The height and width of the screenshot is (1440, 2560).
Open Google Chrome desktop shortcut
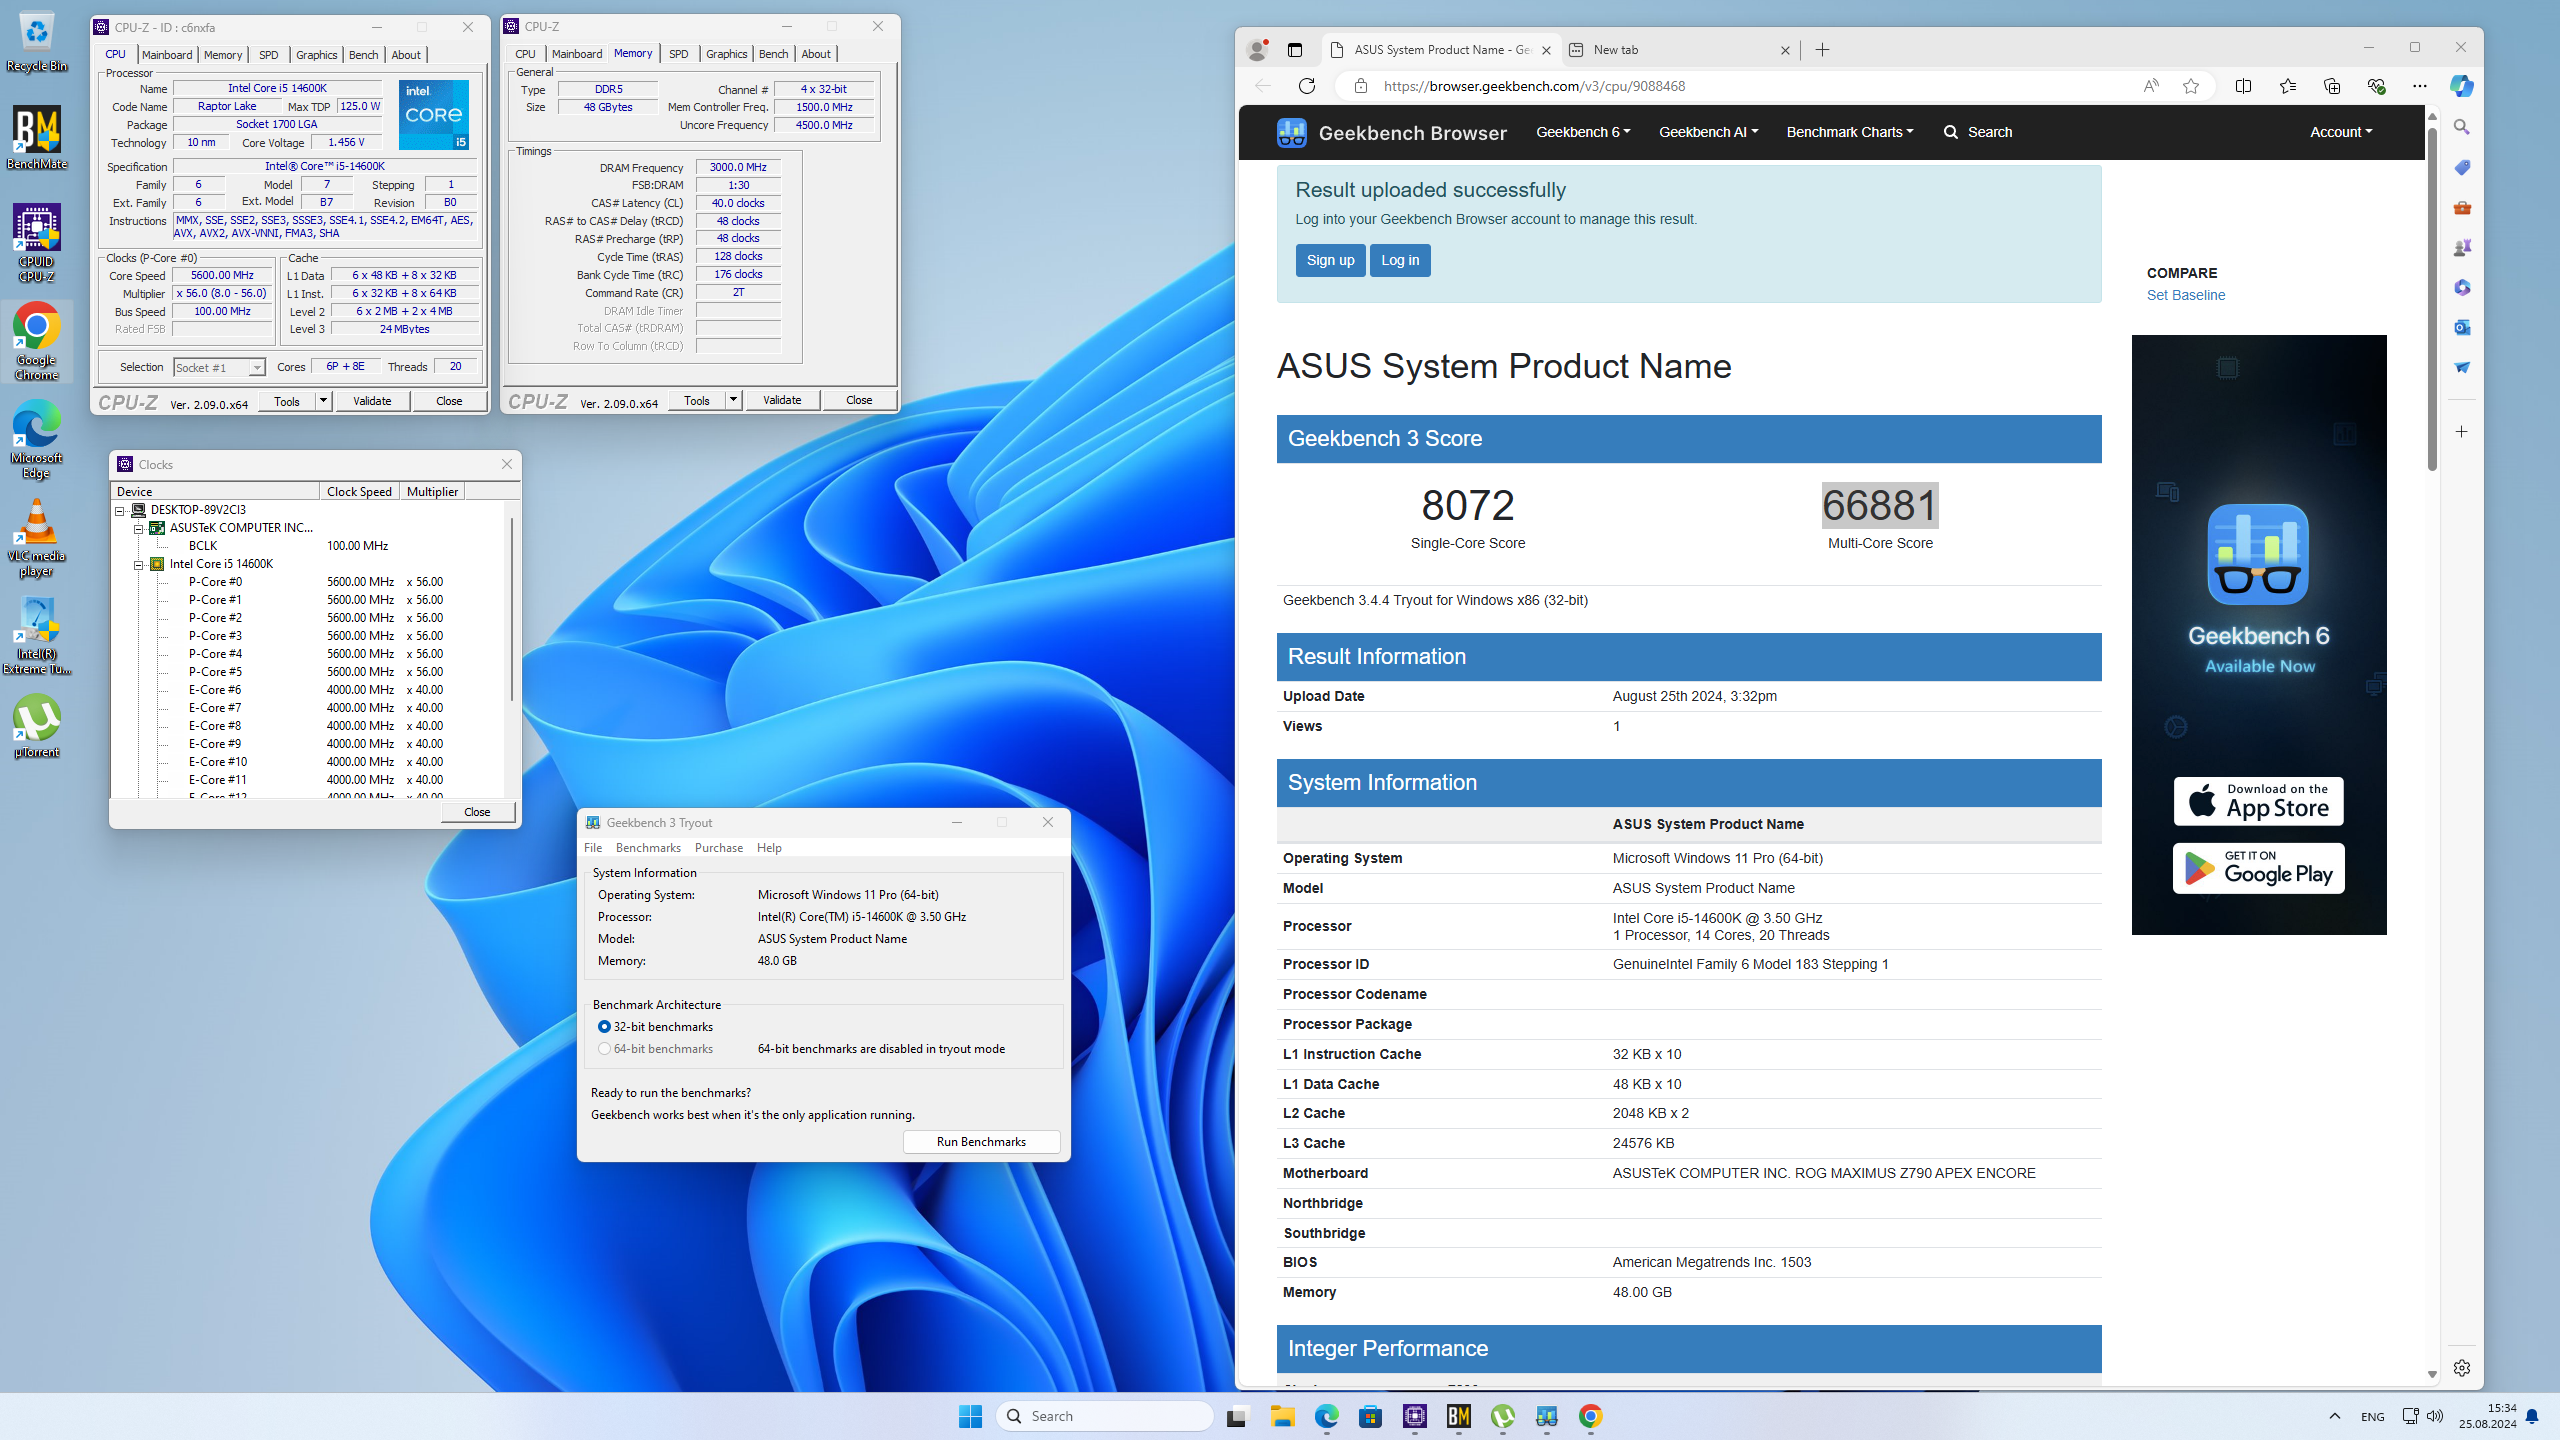click(x=37, y=341)
